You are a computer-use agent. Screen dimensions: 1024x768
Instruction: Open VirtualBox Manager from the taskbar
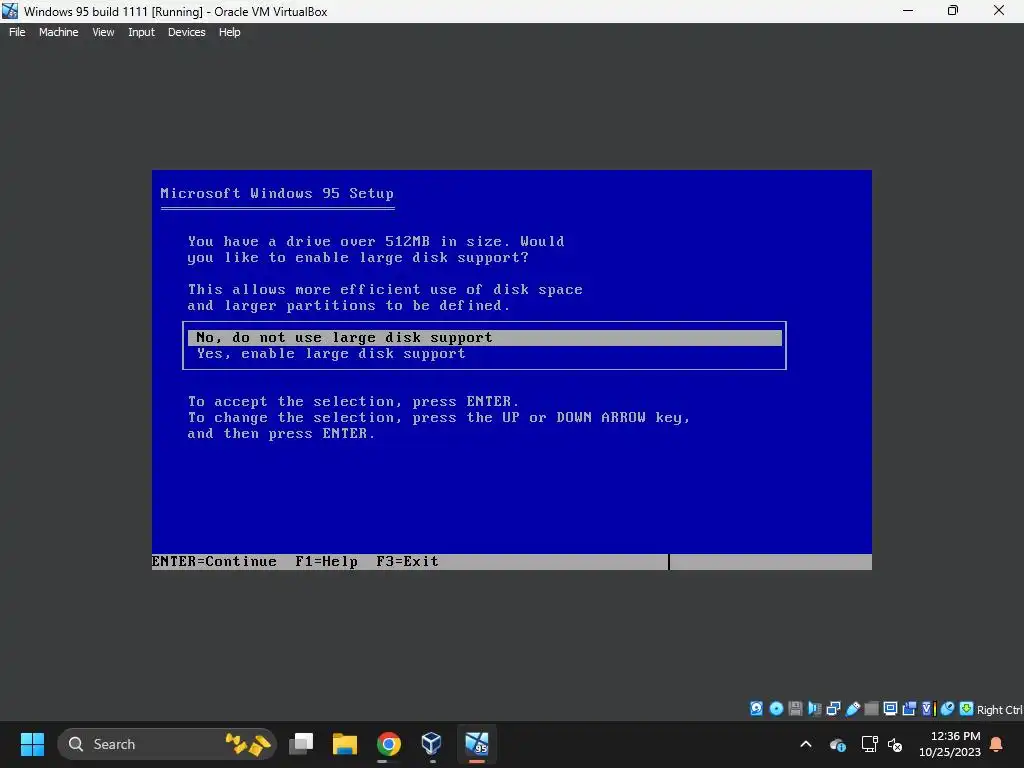(x=432, y=744)
